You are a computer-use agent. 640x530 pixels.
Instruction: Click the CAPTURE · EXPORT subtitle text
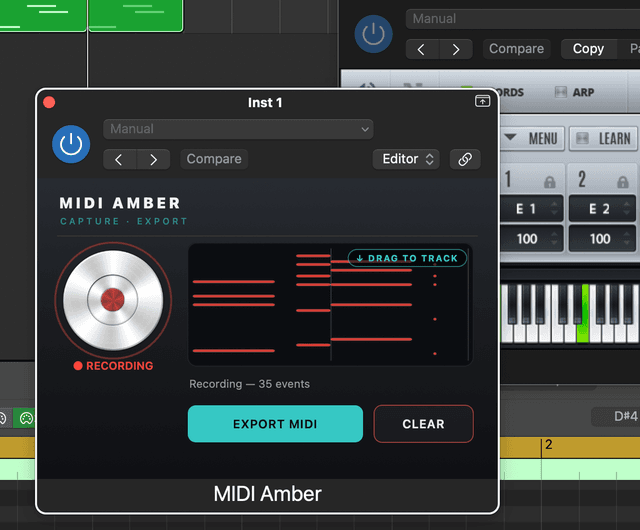point(124,221)
